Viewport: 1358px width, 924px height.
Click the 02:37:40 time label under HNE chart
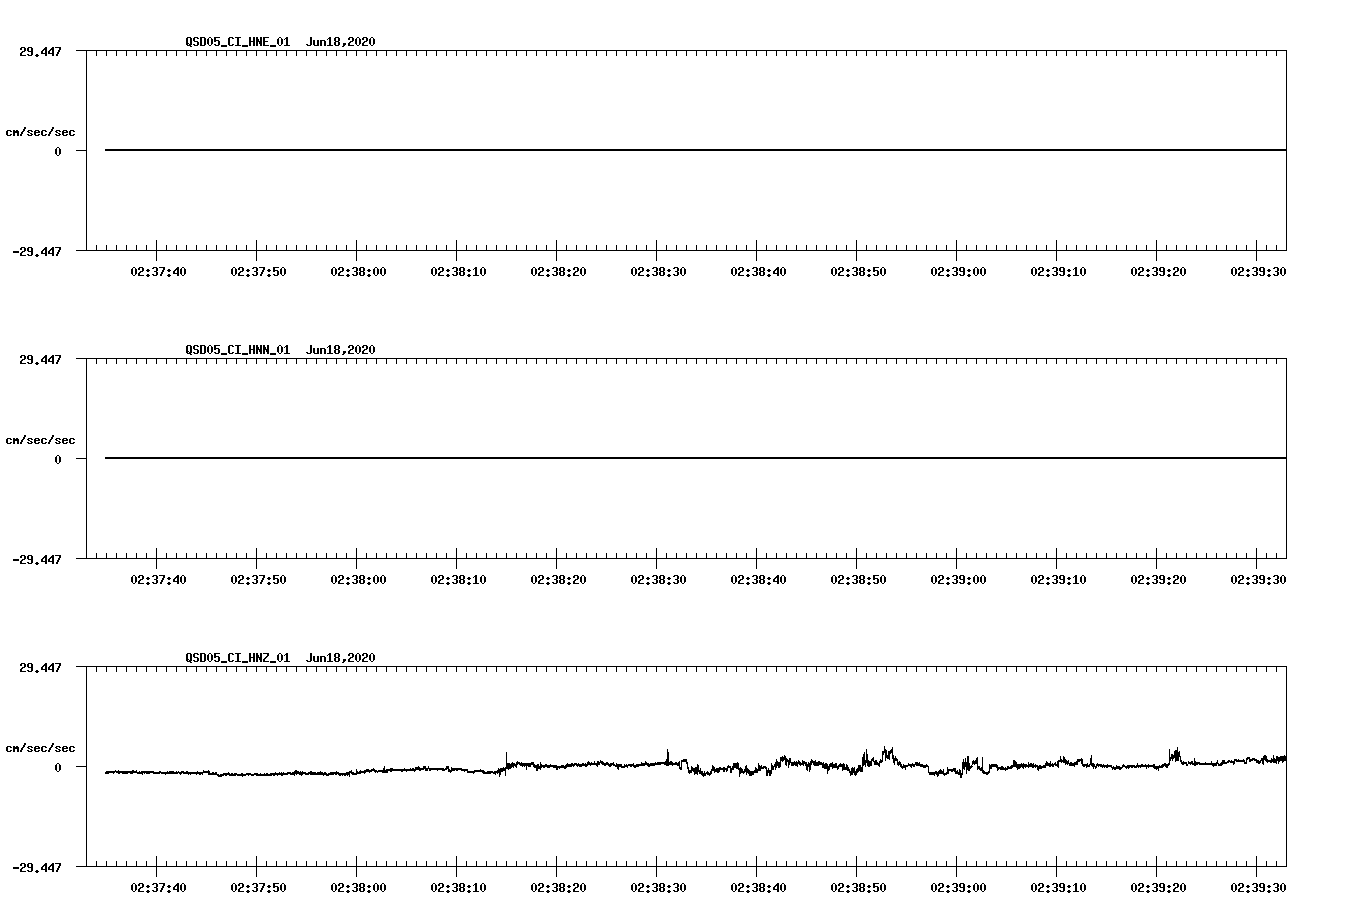coord(158,272)
